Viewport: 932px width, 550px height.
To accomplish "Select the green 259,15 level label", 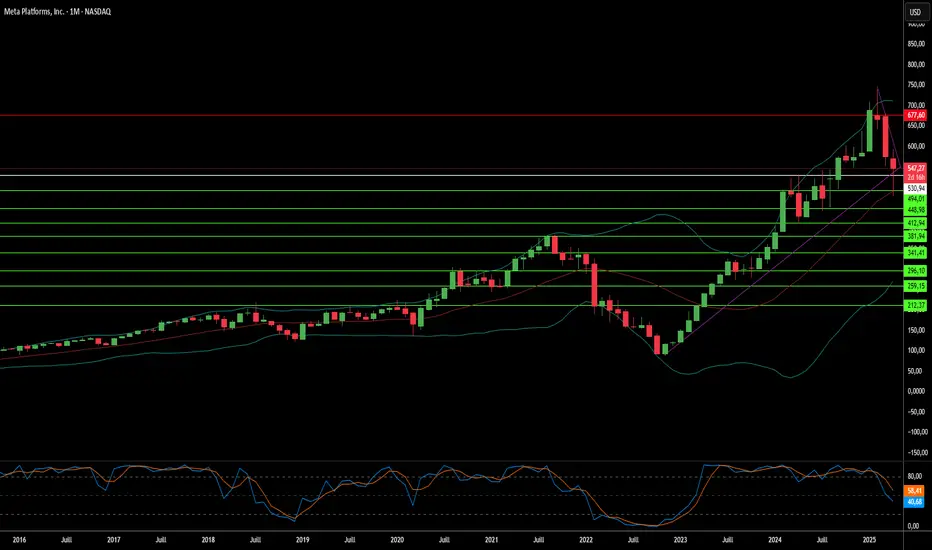I will coord(915,286).
